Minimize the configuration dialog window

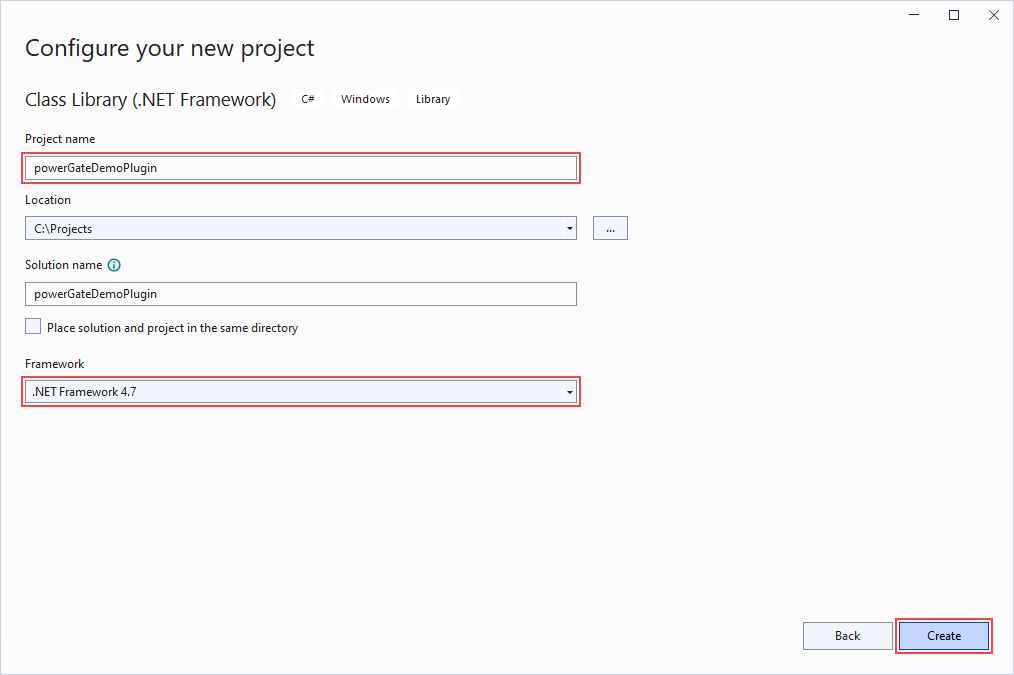tap(914, 15)
